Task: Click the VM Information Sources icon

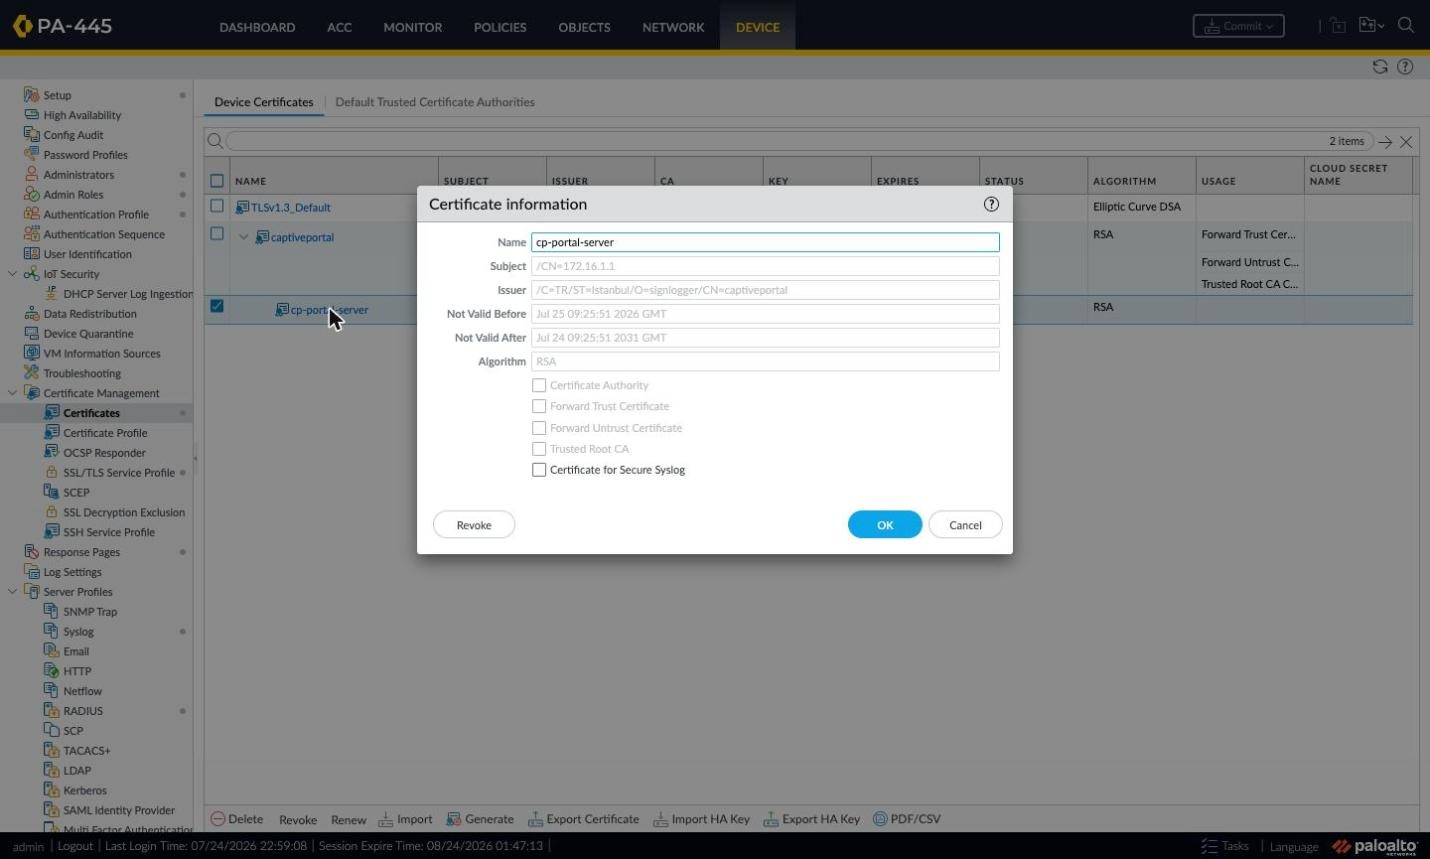Action: click(31, 353)
